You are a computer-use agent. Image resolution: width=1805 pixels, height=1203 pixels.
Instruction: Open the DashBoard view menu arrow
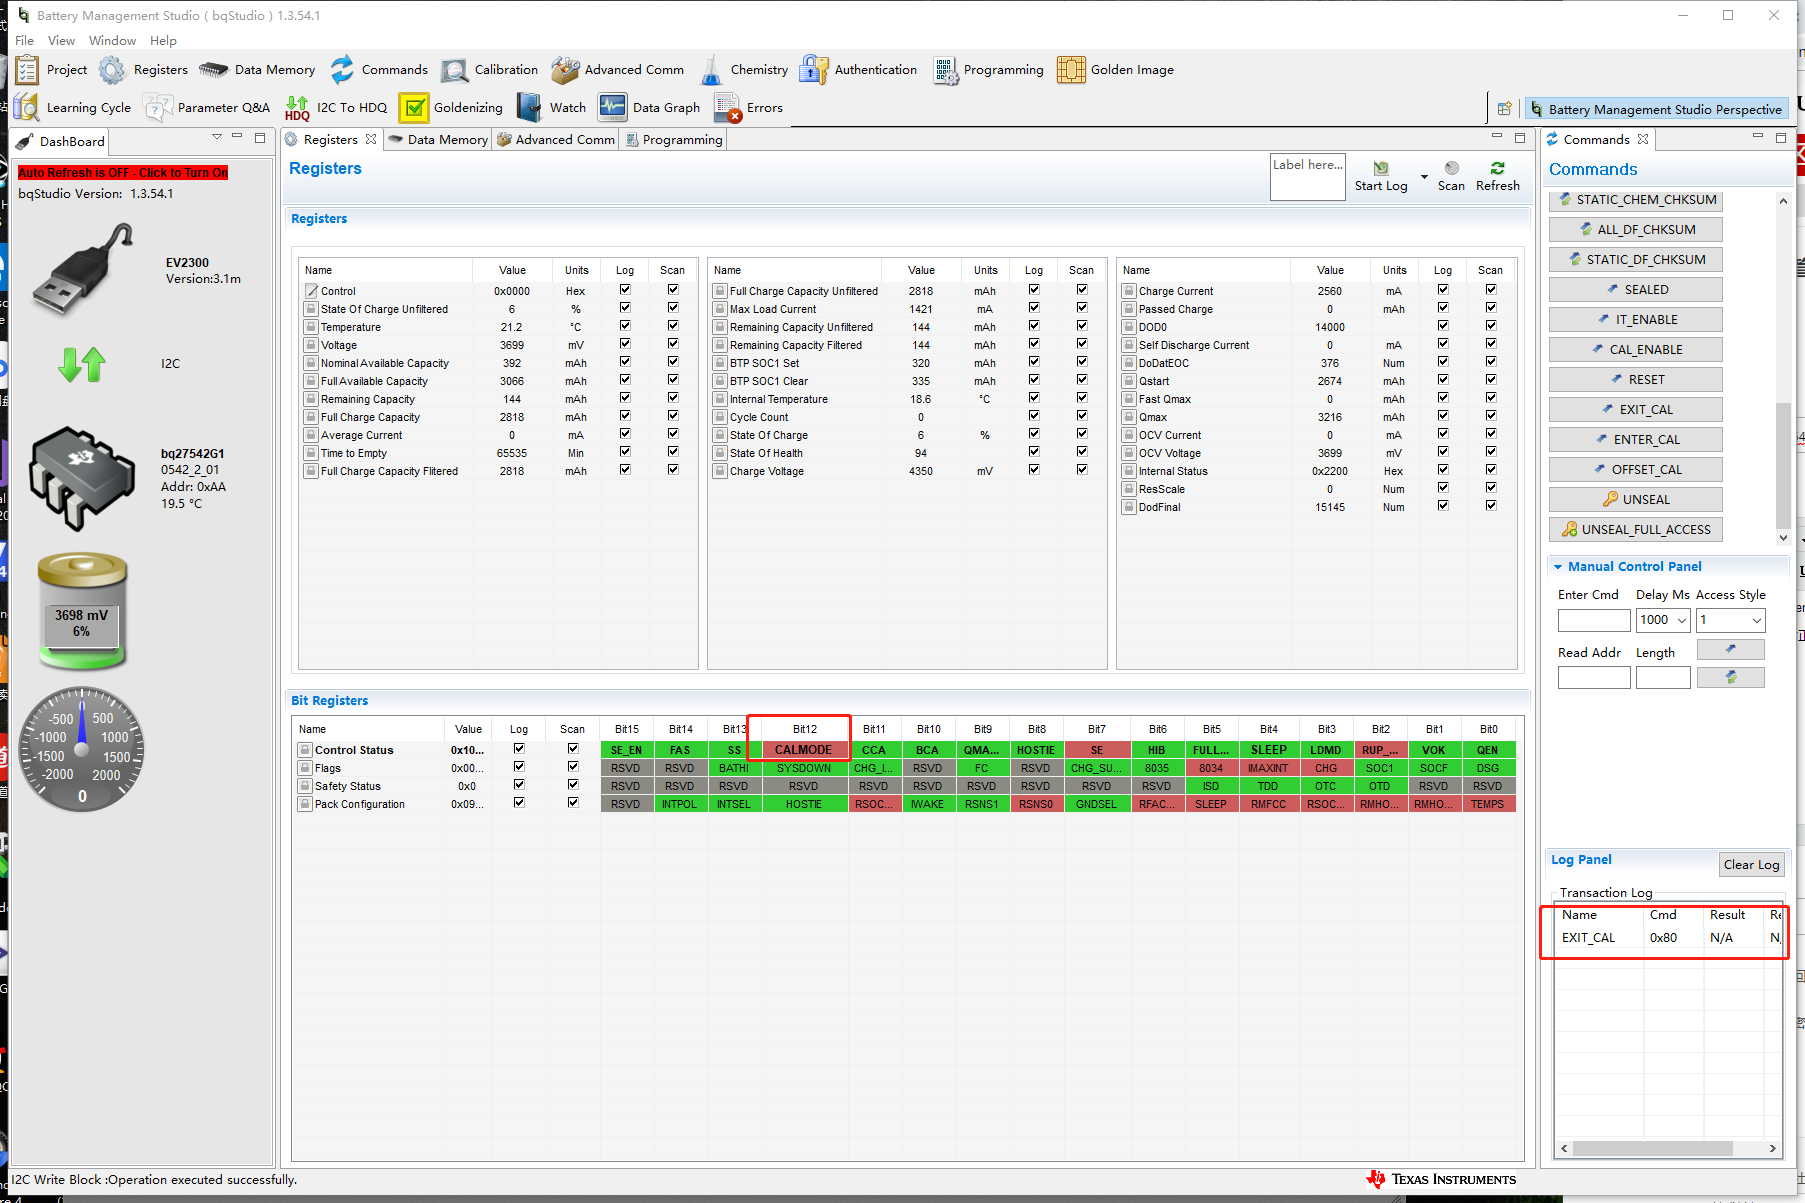(217, 137)
